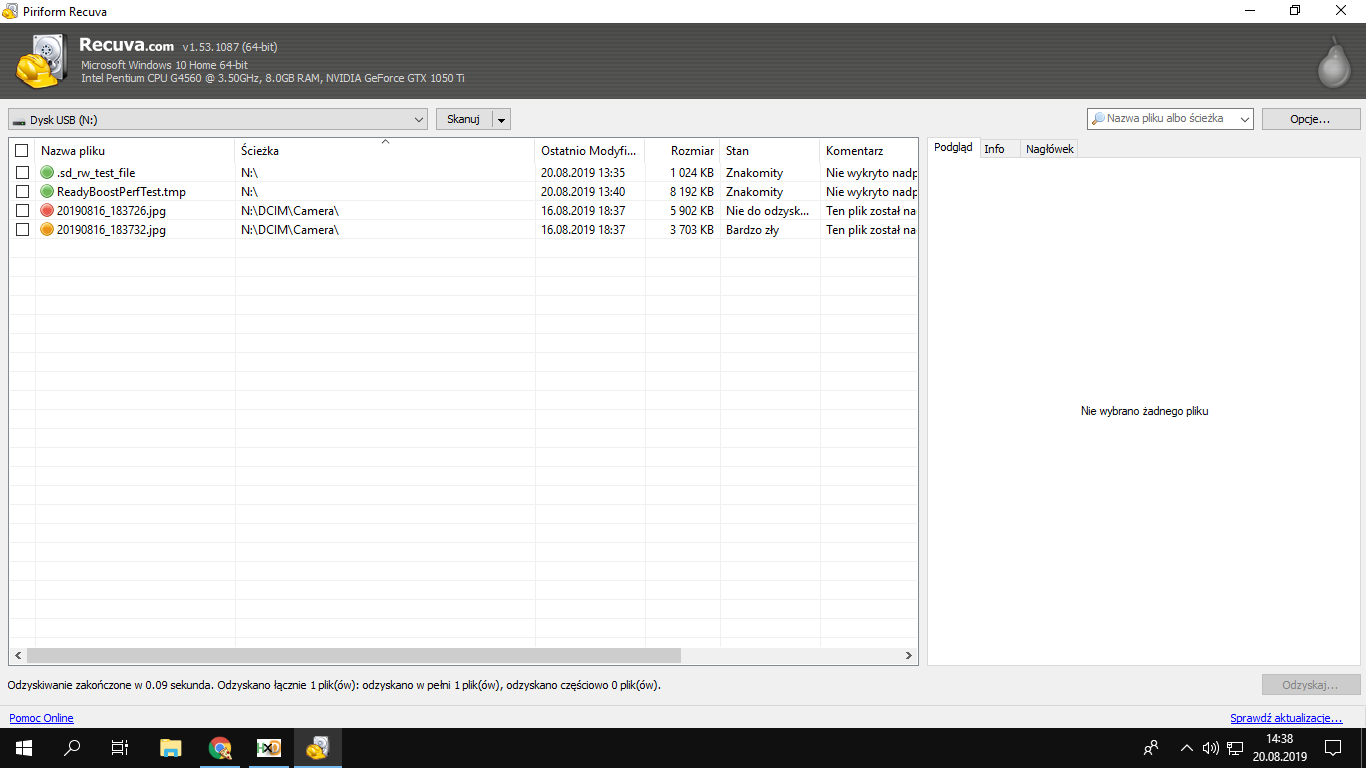This screenshot has height=768, width=1366.
Task: Click the red status dot of 20190816_183726.jpg
Action: [x=47, y=211]
